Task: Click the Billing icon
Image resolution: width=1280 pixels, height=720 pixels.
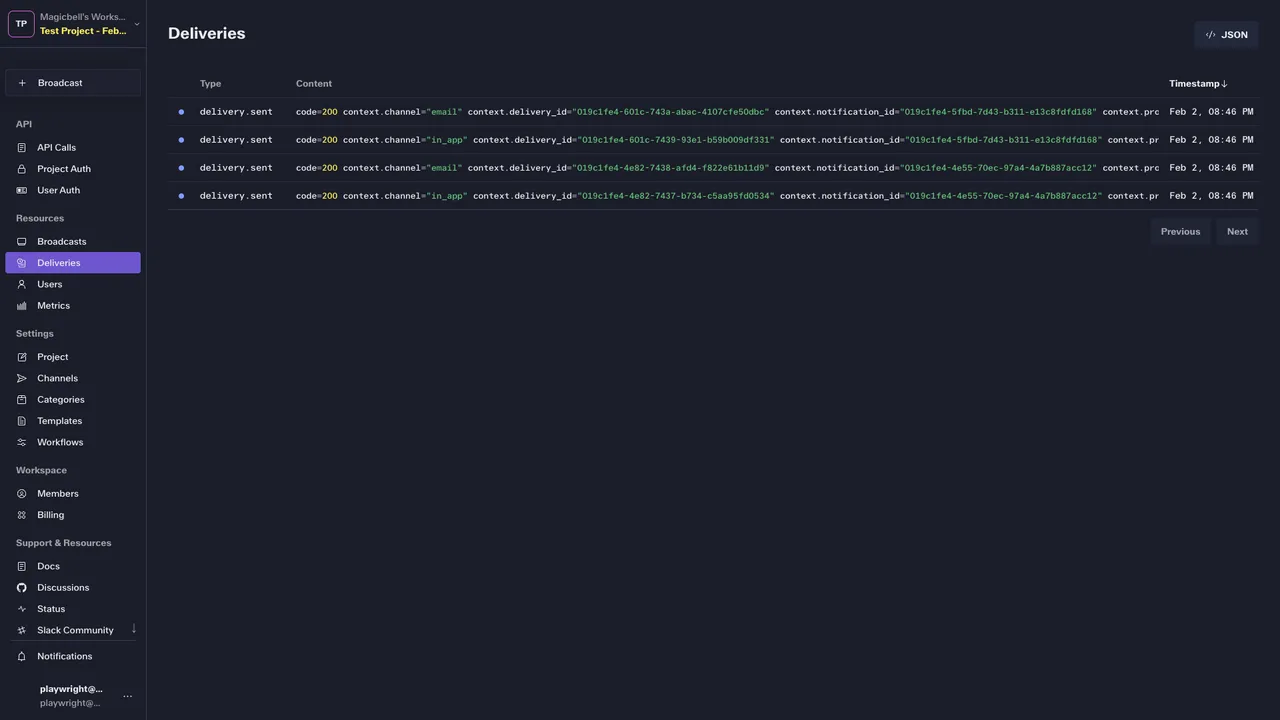Action: click(x=22, y=515)
